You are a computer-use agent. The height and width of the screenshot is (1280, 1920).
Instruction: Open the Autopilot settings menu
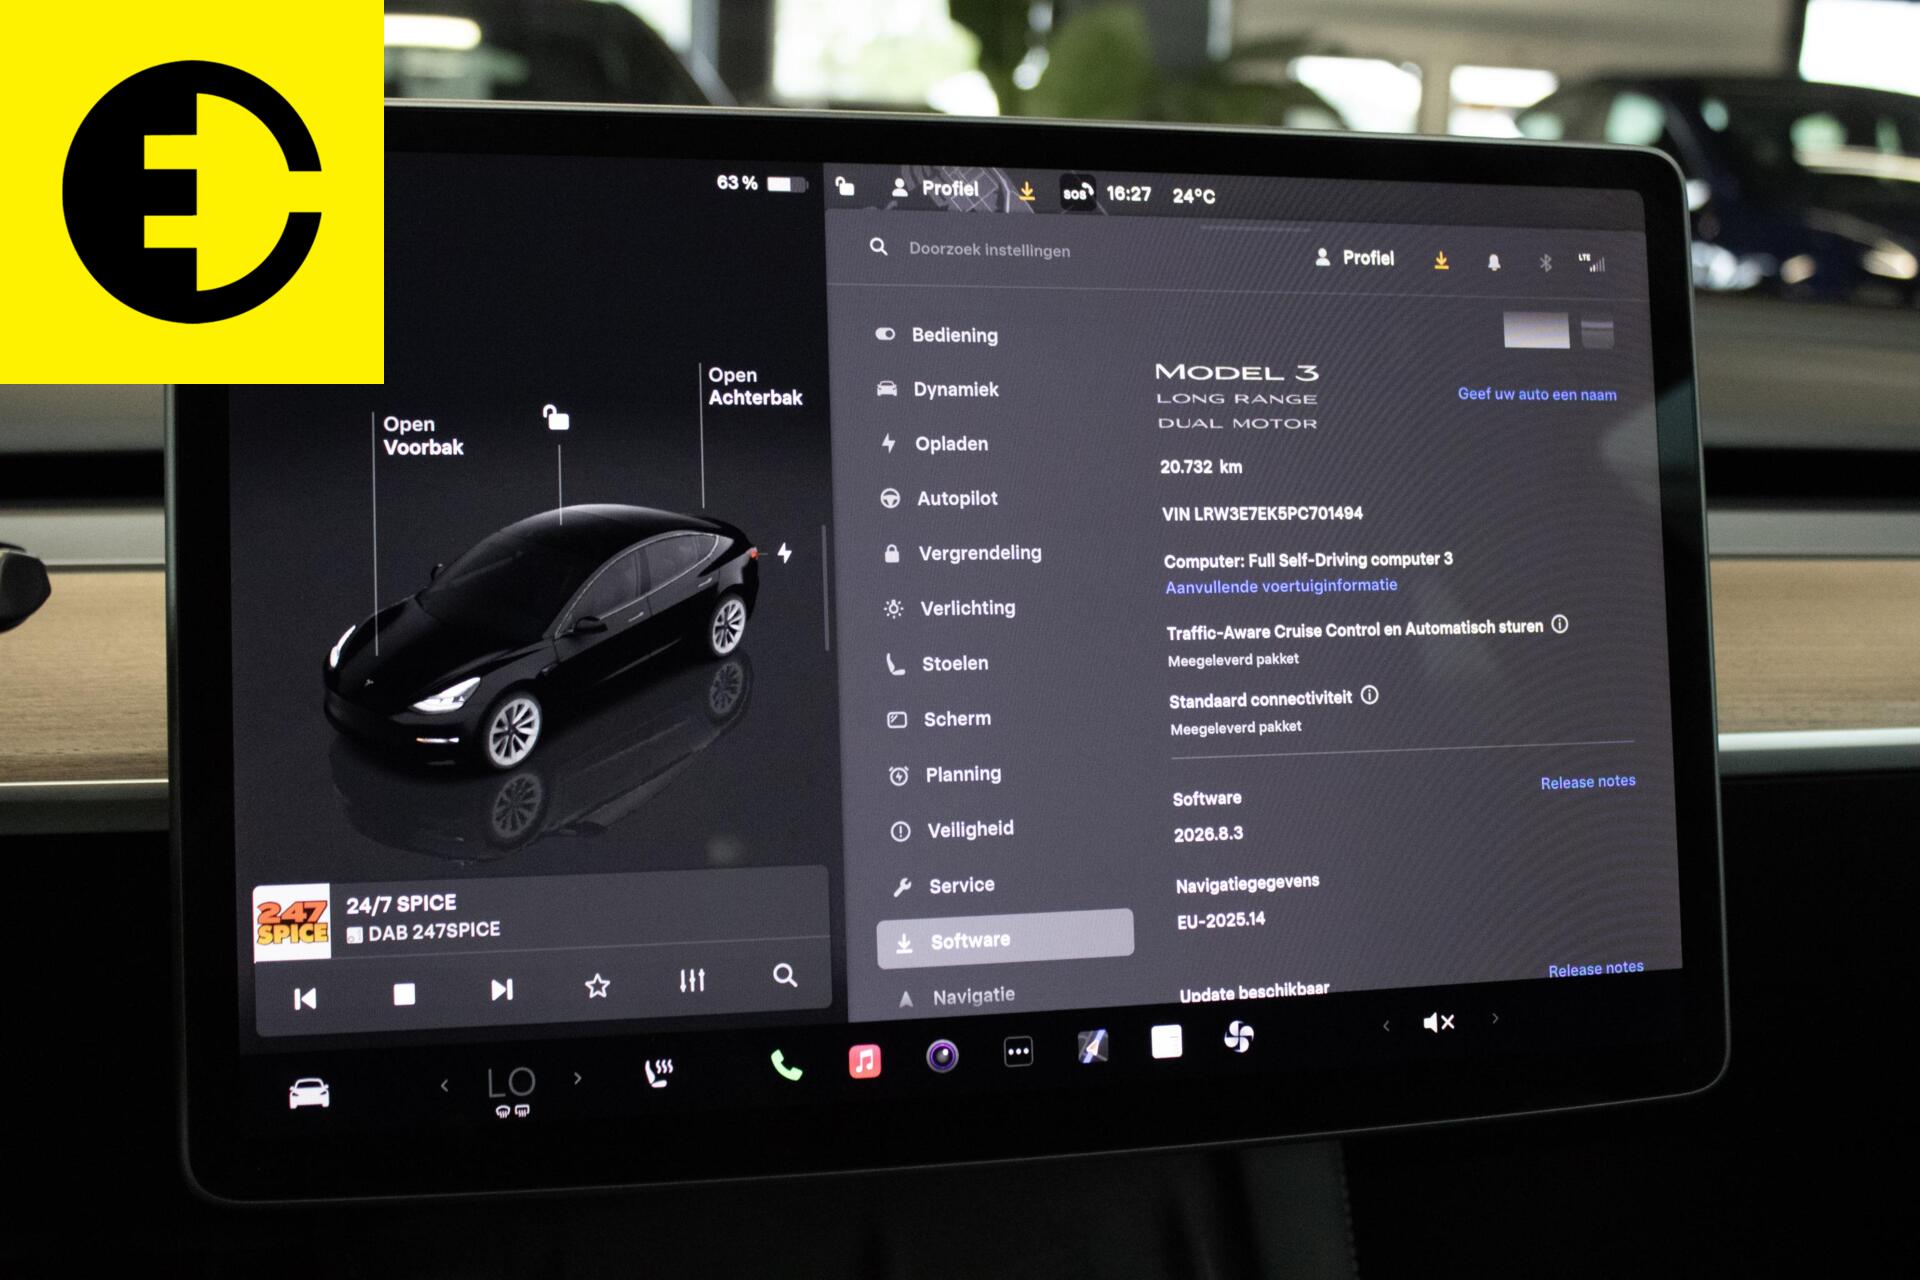tap(938, 498)
